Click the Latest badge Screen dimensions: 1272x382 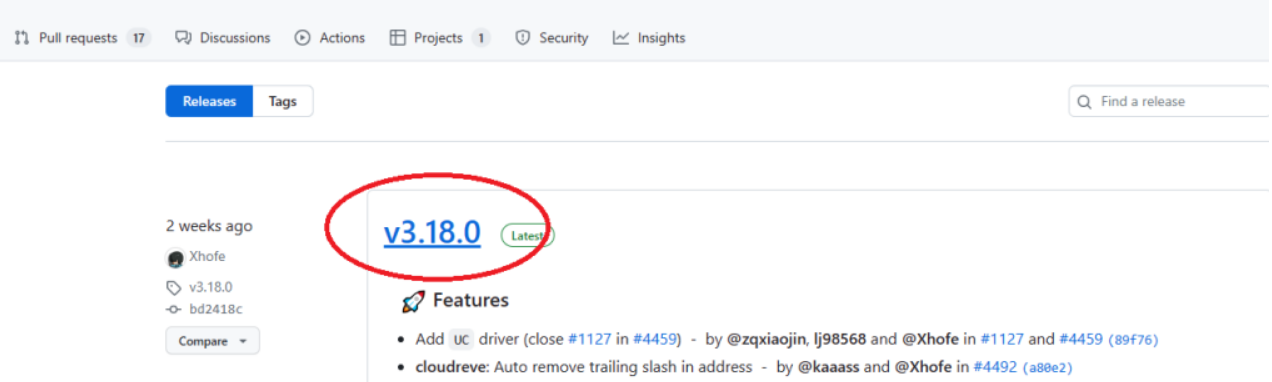pyautogui.click(x=528, y=236)
